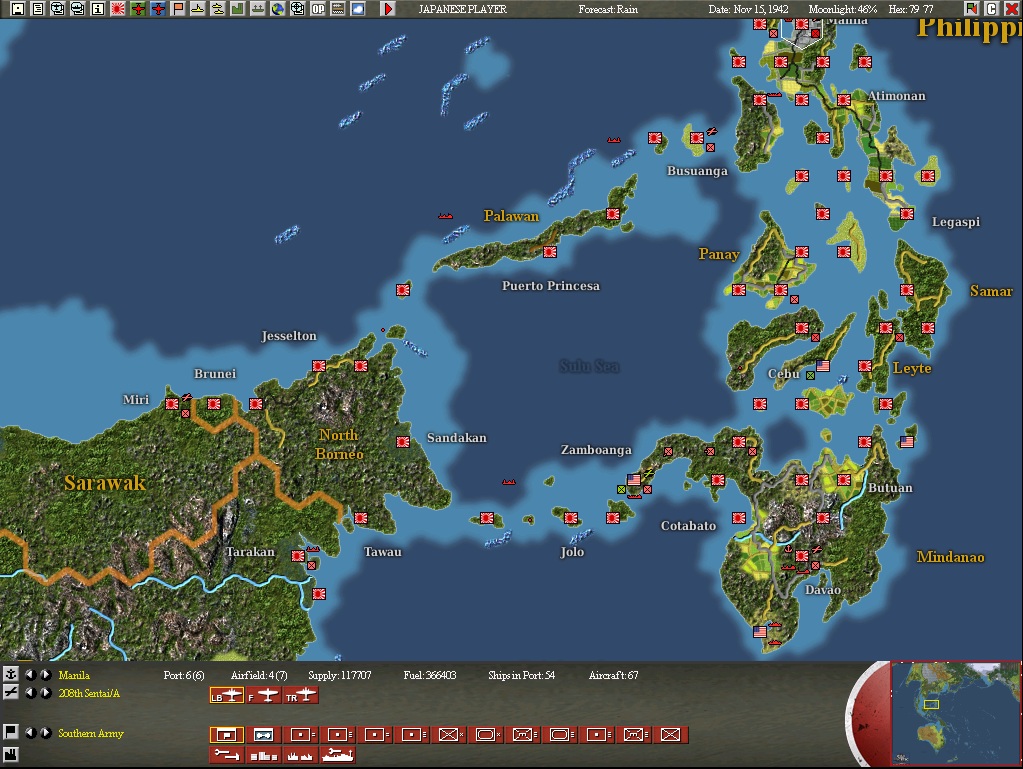The width and height of the screenshot is (1023, 769).
Task: Select the Japanese base at Jesselton
Action: (x=318, y=366)
